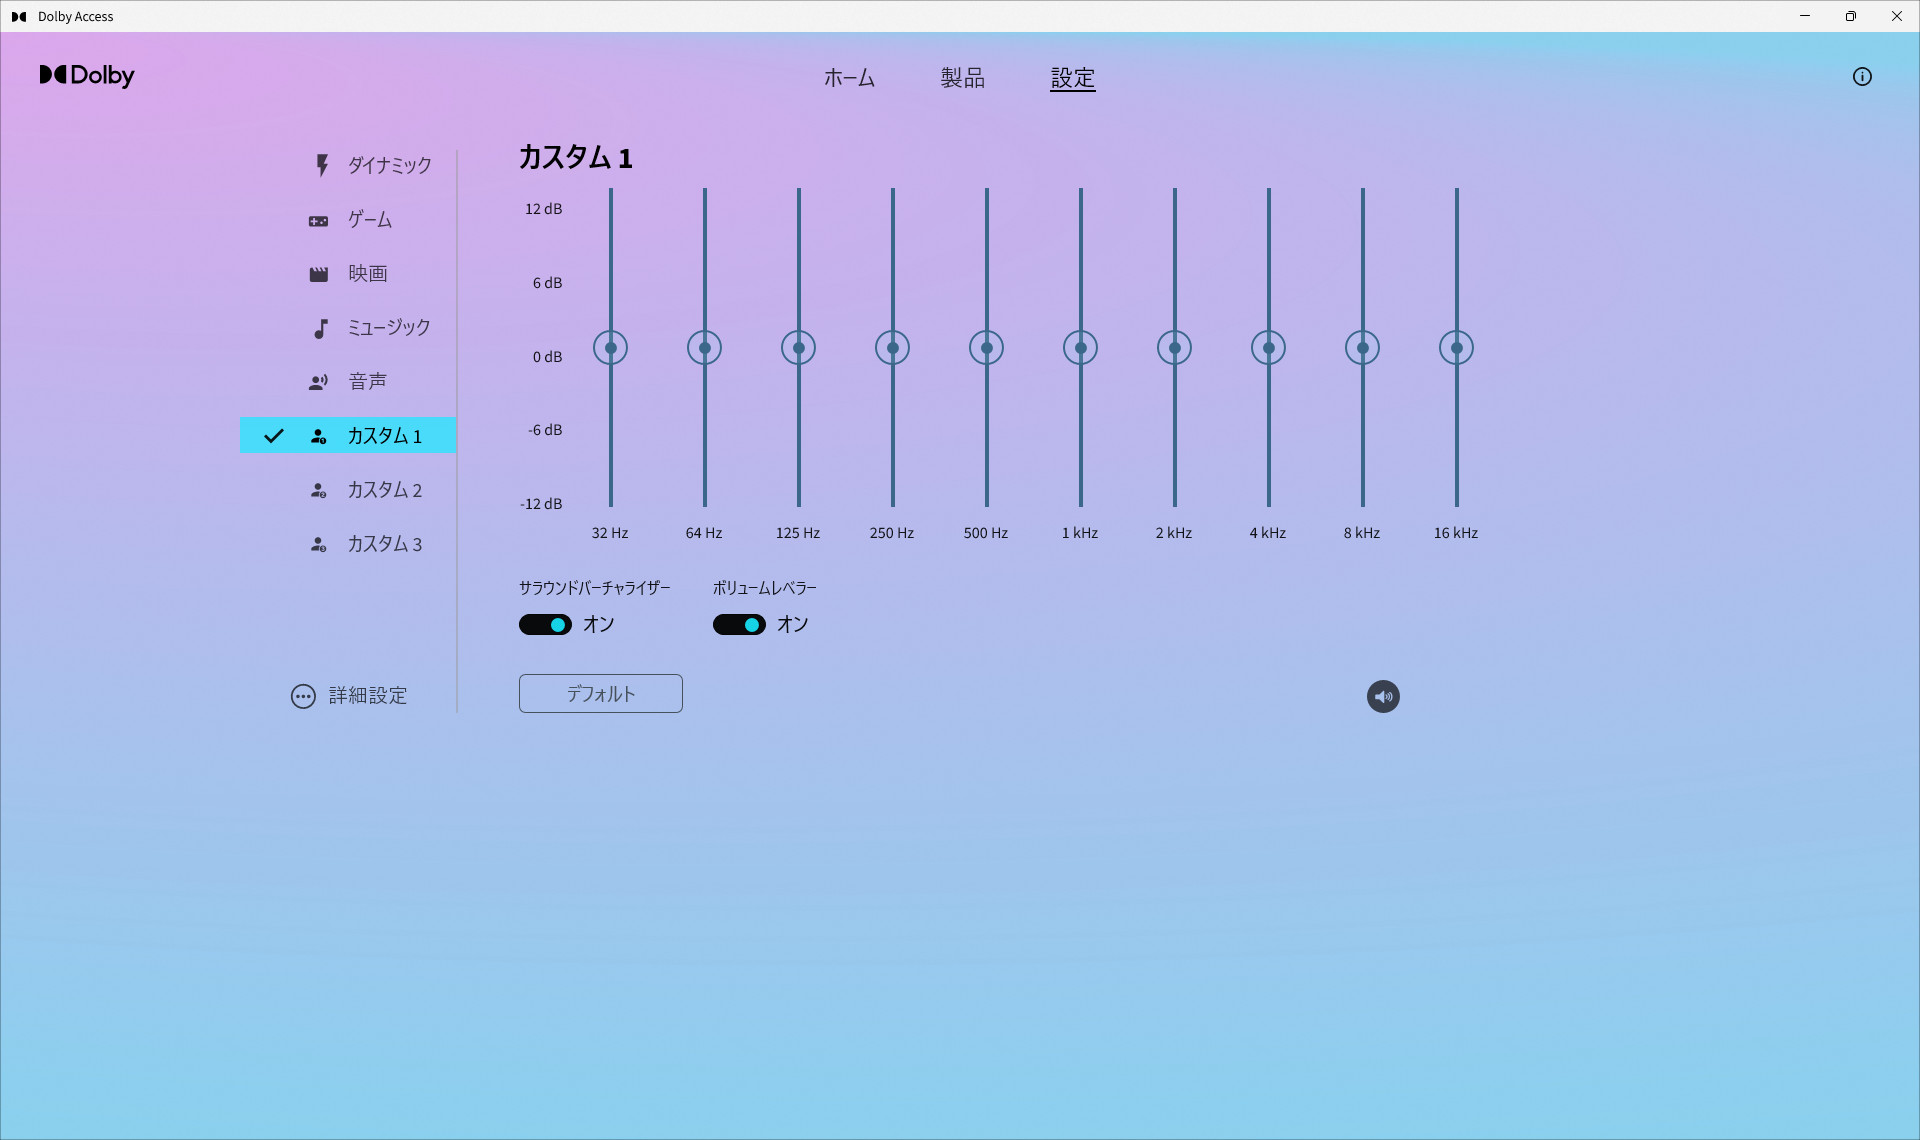The image size is (1920, 1140).
Task: Select the カスタム 3 preset
Action: [384, 544]
